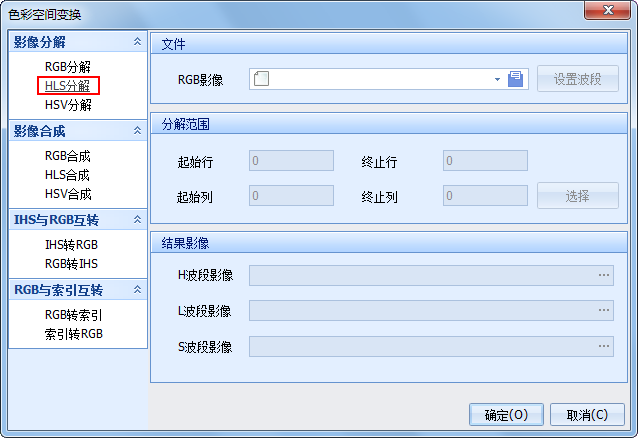
Task: Collapse the RGB与索引互转 group
Action: click(137, 290)
